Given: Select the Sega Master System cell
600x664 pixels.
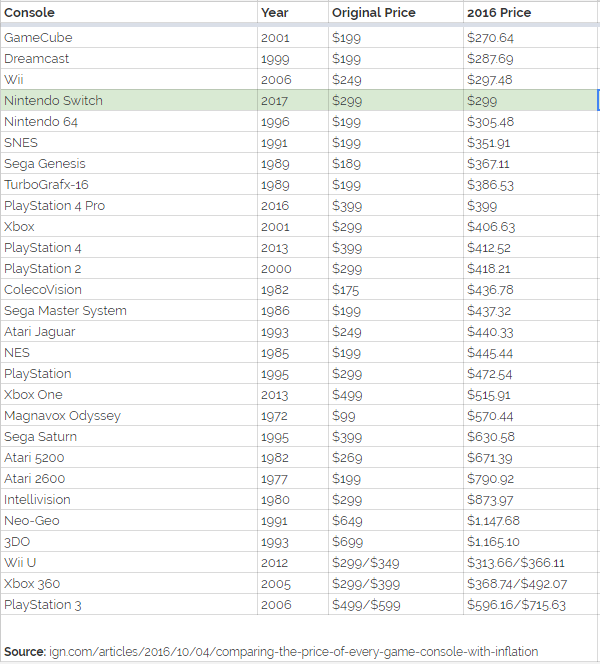Looking at the screenshot, I should pyautogui.click(x=129, y=310).
